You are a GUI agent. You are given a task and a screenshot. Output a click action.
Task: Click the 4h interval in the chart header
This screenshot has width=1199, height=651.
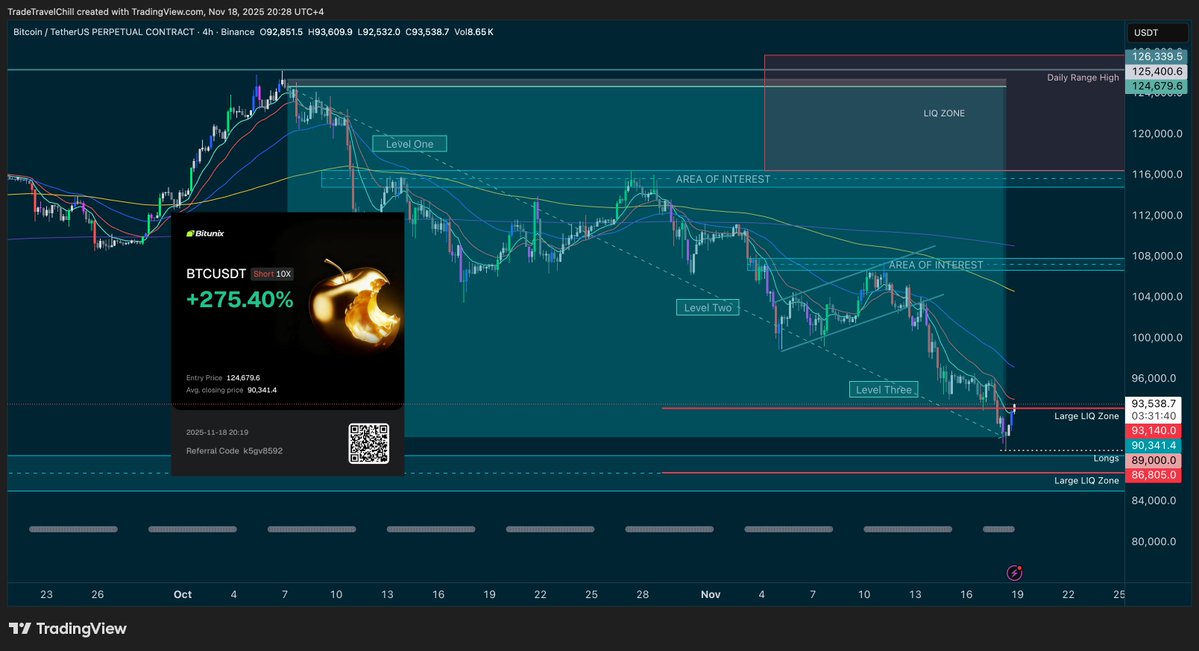pos(208,32)
